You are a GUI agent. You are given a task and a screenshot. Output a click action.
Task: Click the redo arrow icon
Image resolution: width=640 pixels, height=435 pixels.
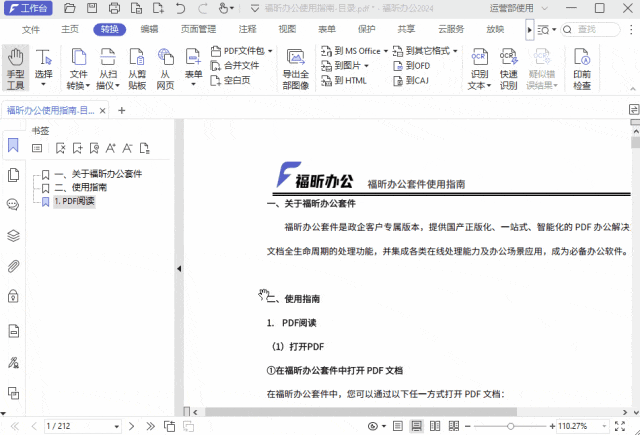pyautogui.click(x=202, y=8)
